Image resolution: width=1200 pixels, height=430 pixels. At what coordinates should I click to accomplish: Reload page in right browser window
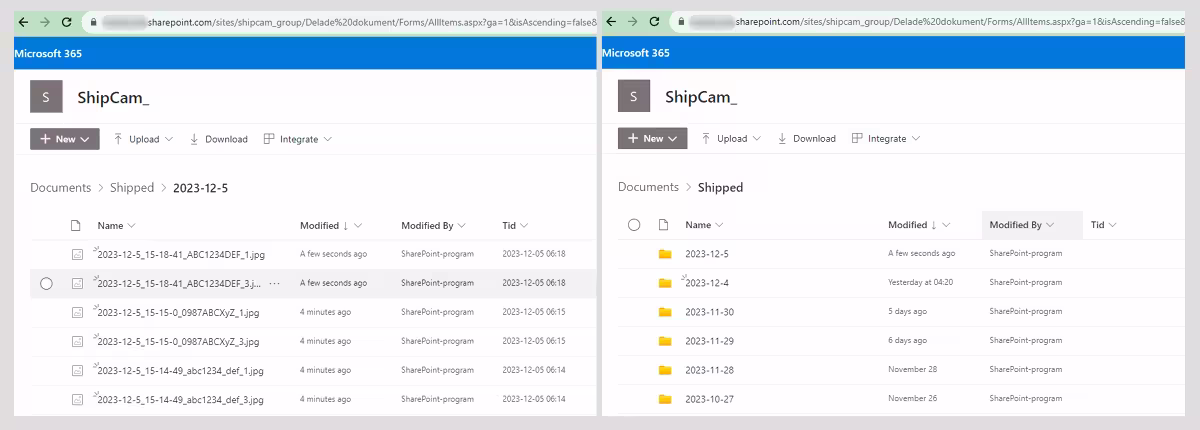pos(655,21)
